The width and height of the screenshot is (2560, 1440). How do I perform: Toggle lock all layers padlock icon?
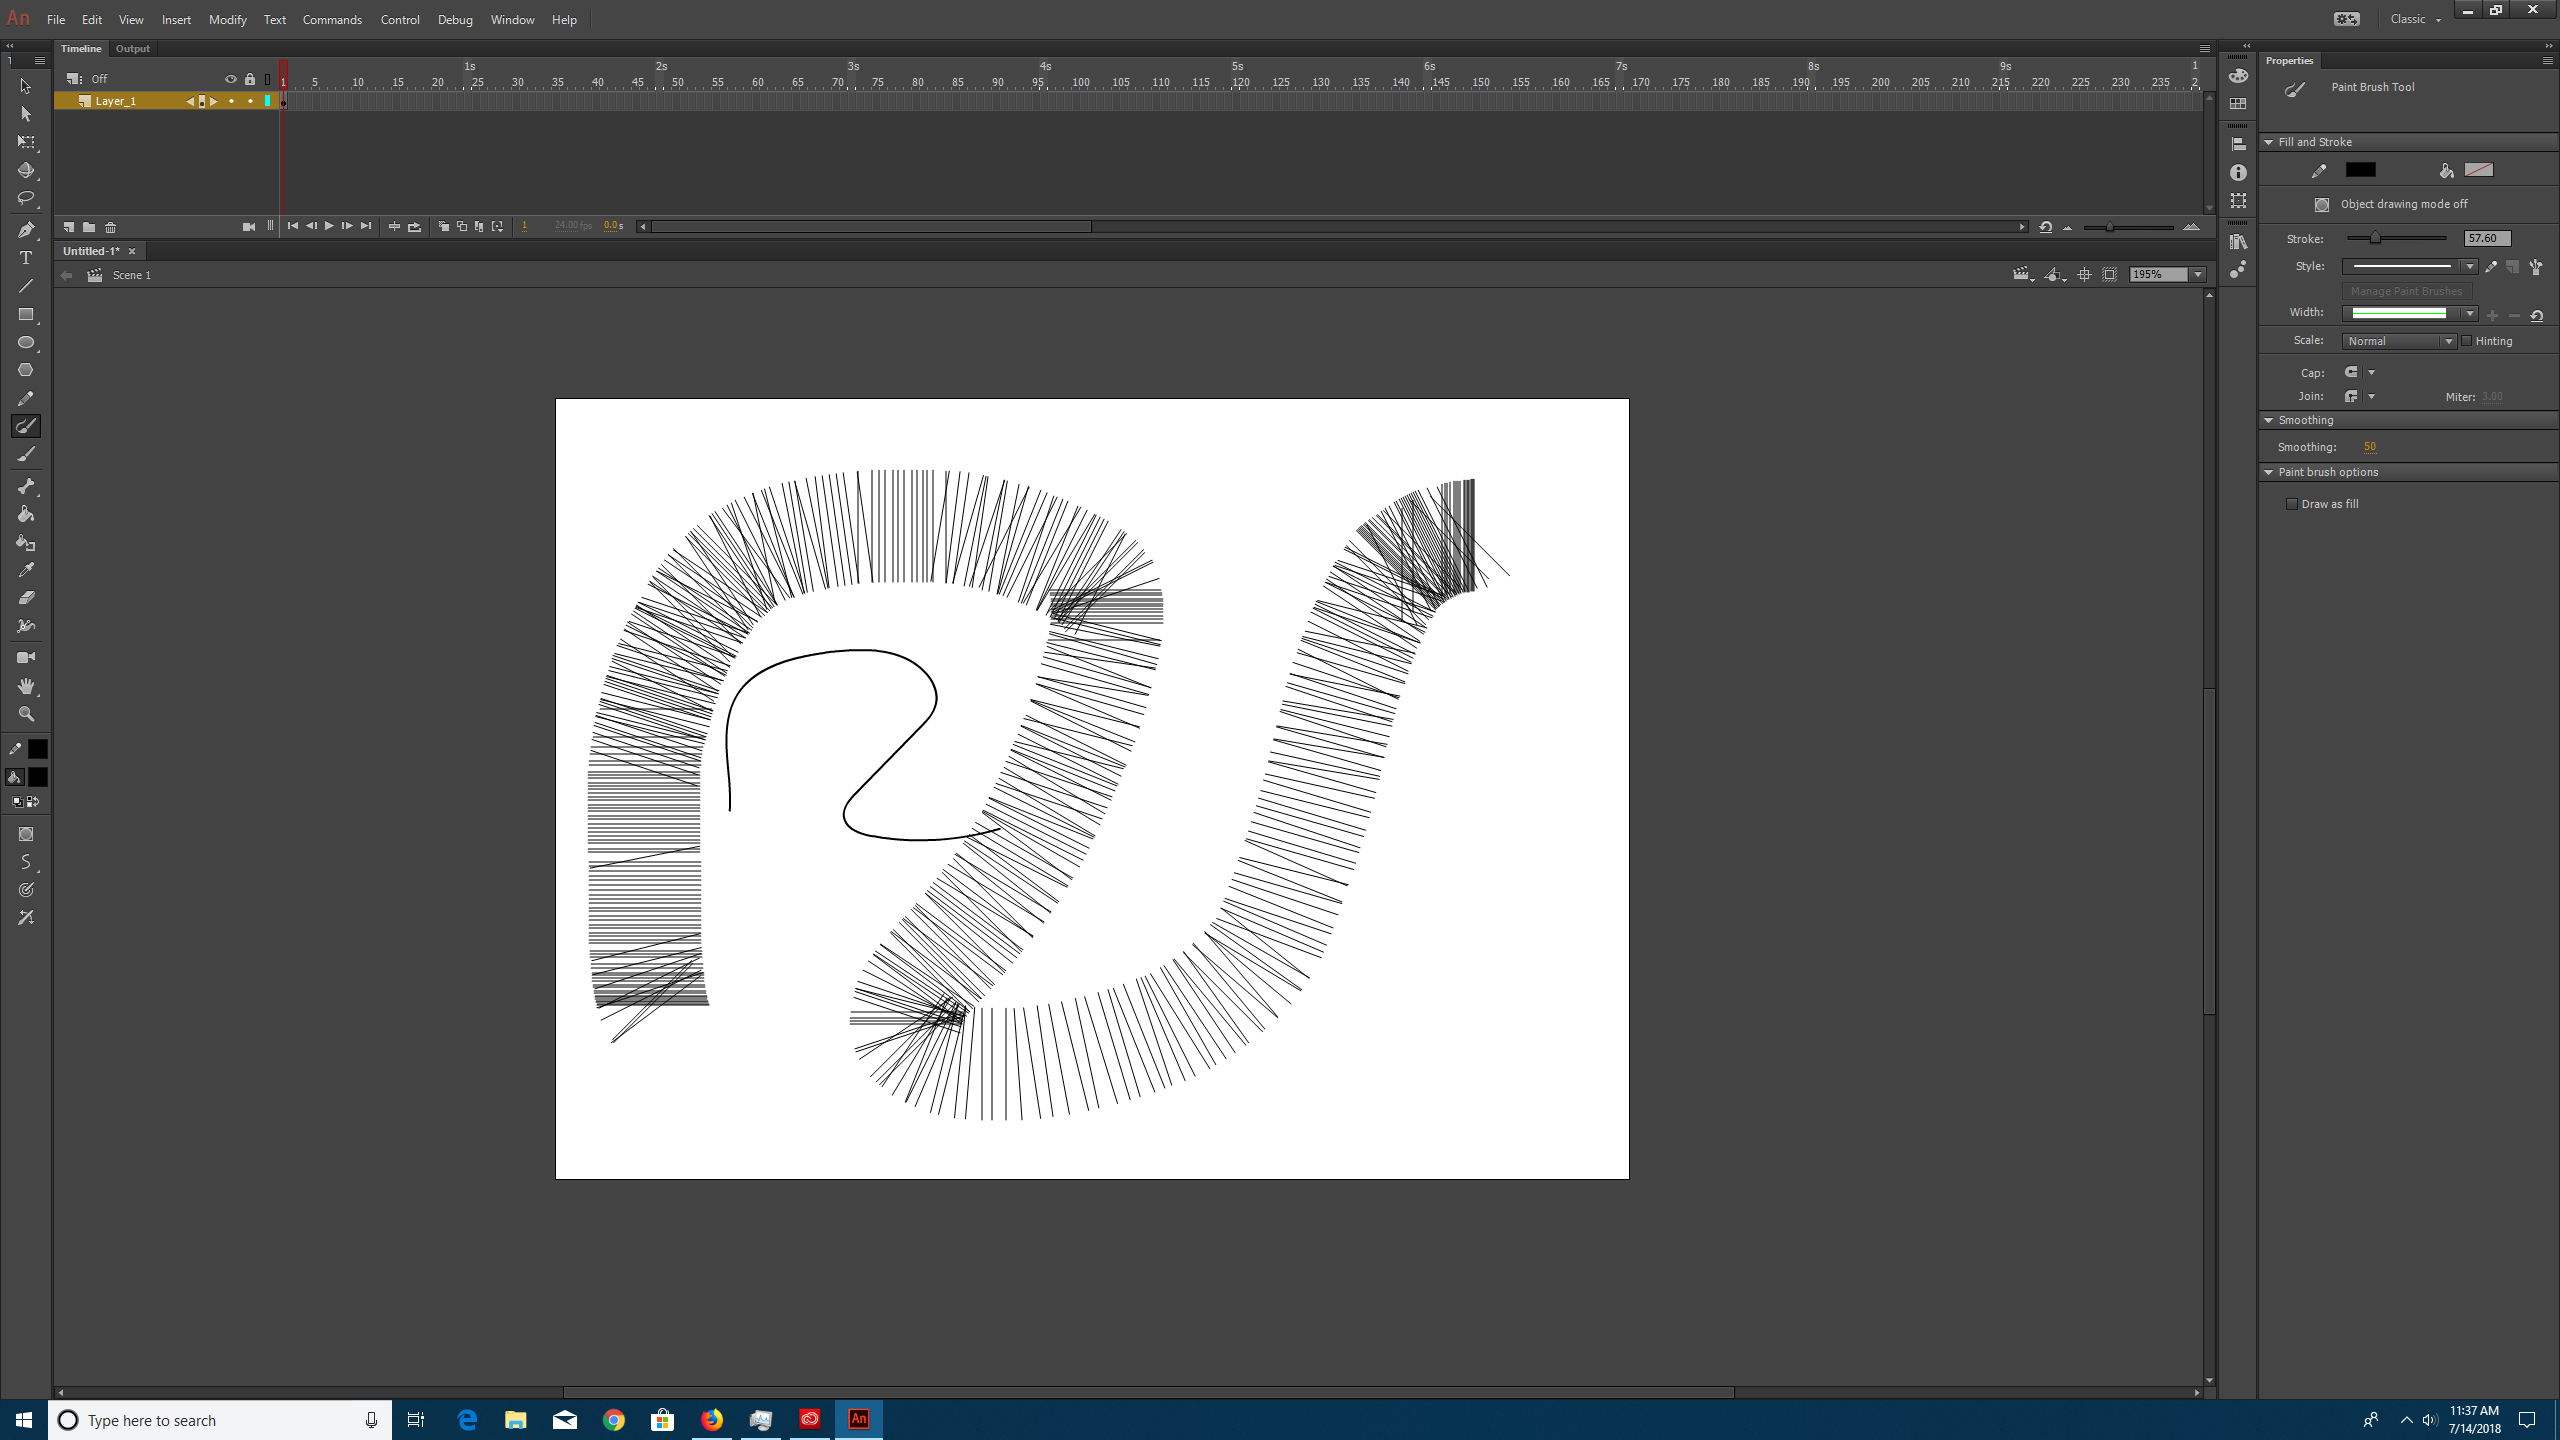point(250,79)
